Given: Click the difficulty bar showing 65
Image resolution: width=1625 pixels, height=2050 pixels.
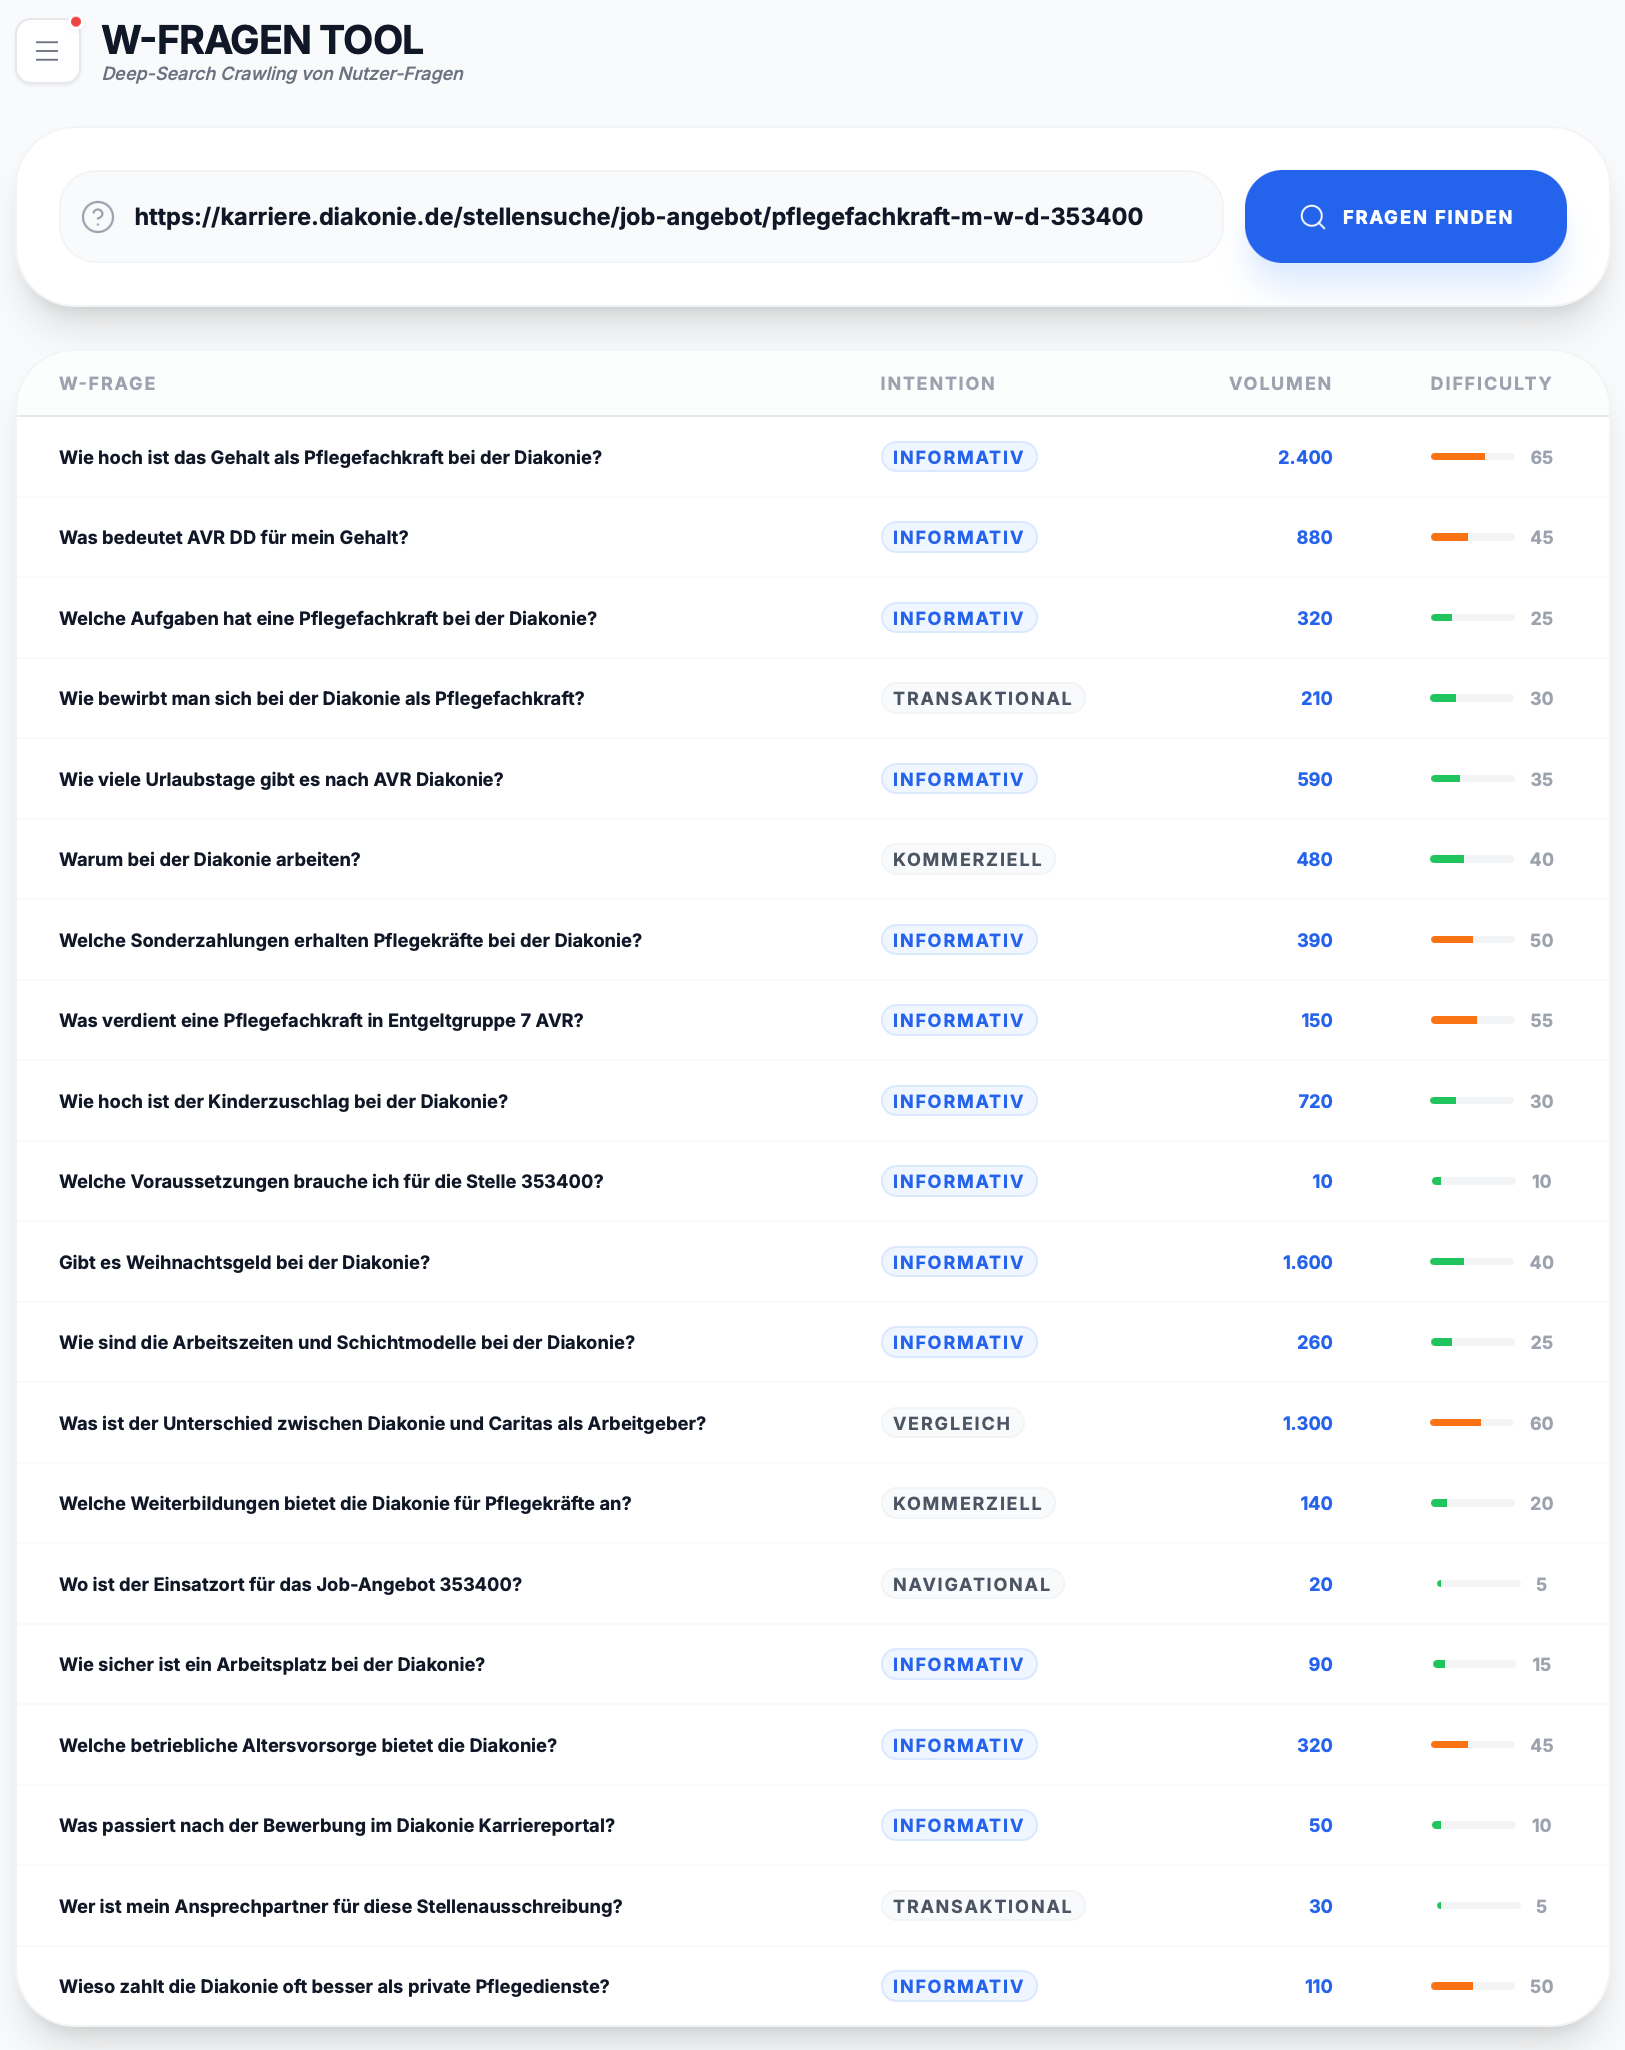Looking at the screenshot, I should (1472, 457).
